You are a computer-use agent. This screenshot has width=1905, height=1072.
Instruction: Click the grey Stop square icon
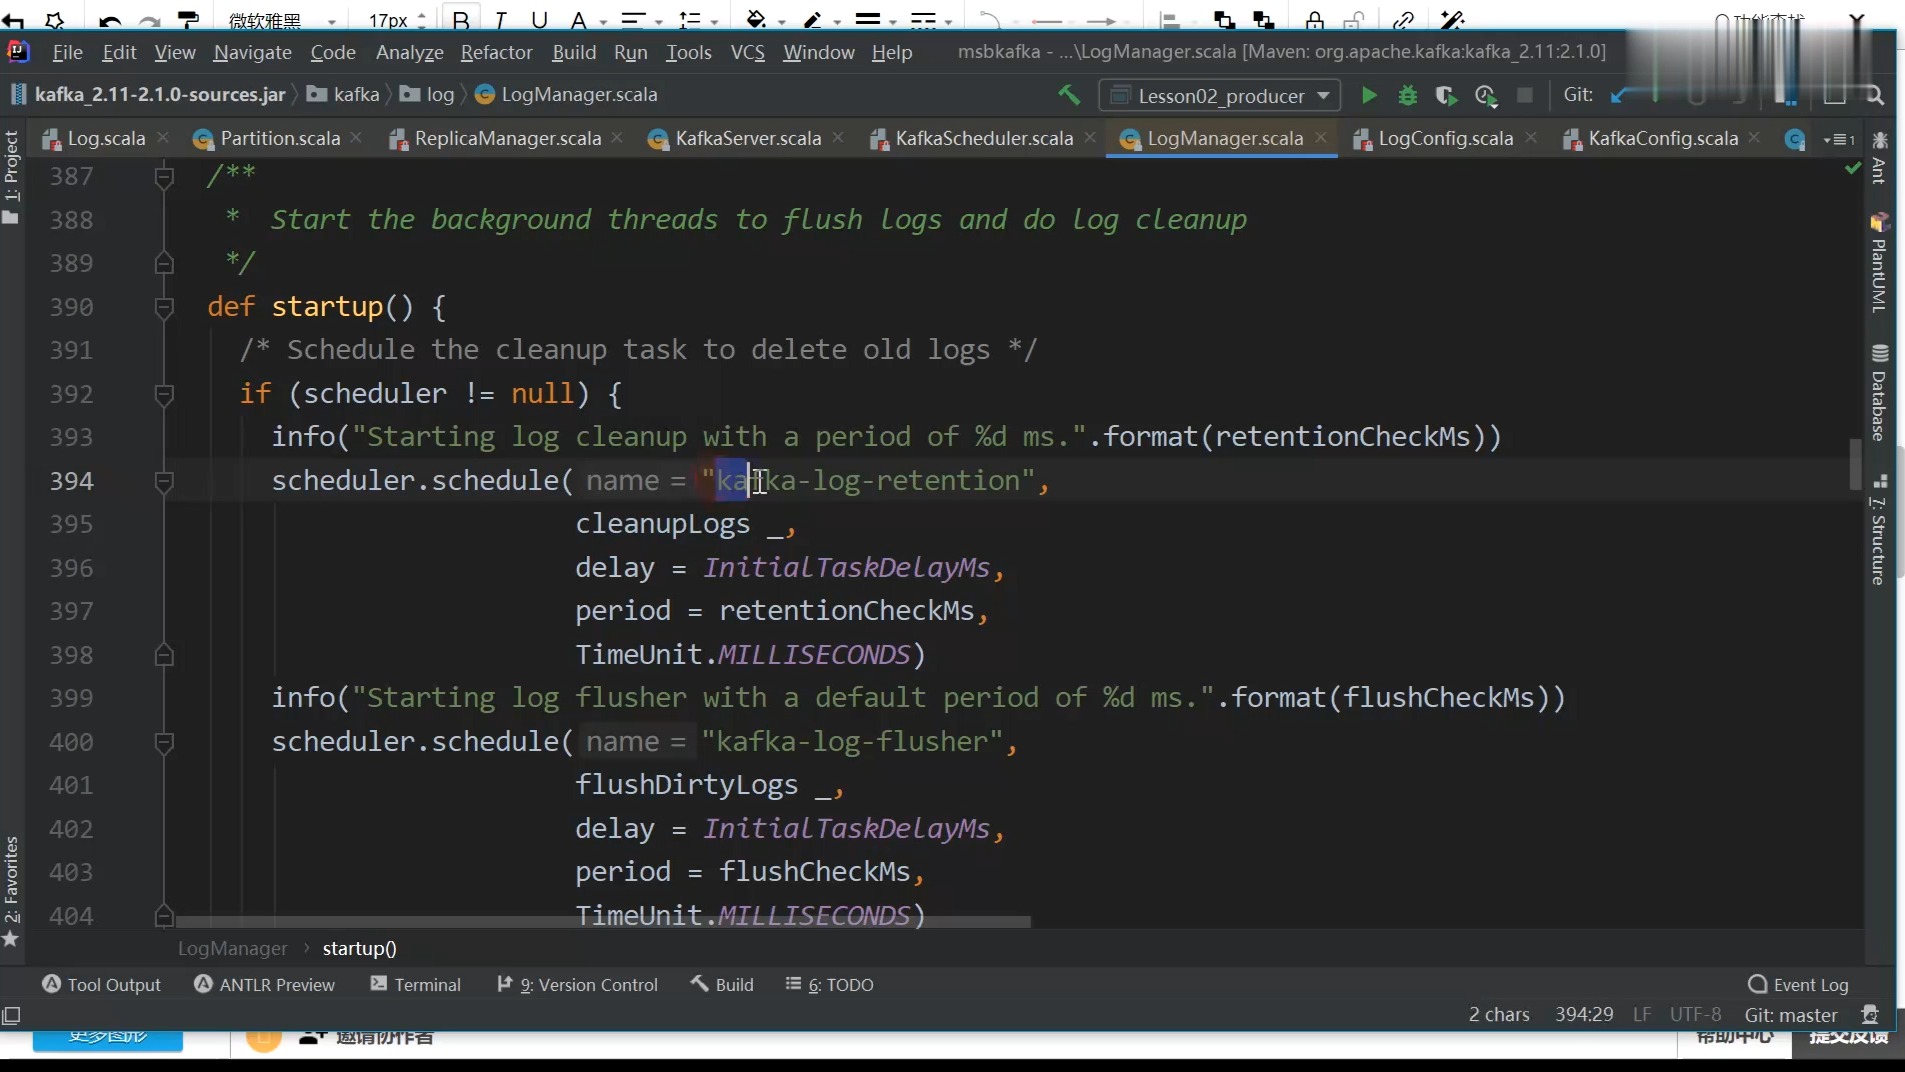point(1524,95)
